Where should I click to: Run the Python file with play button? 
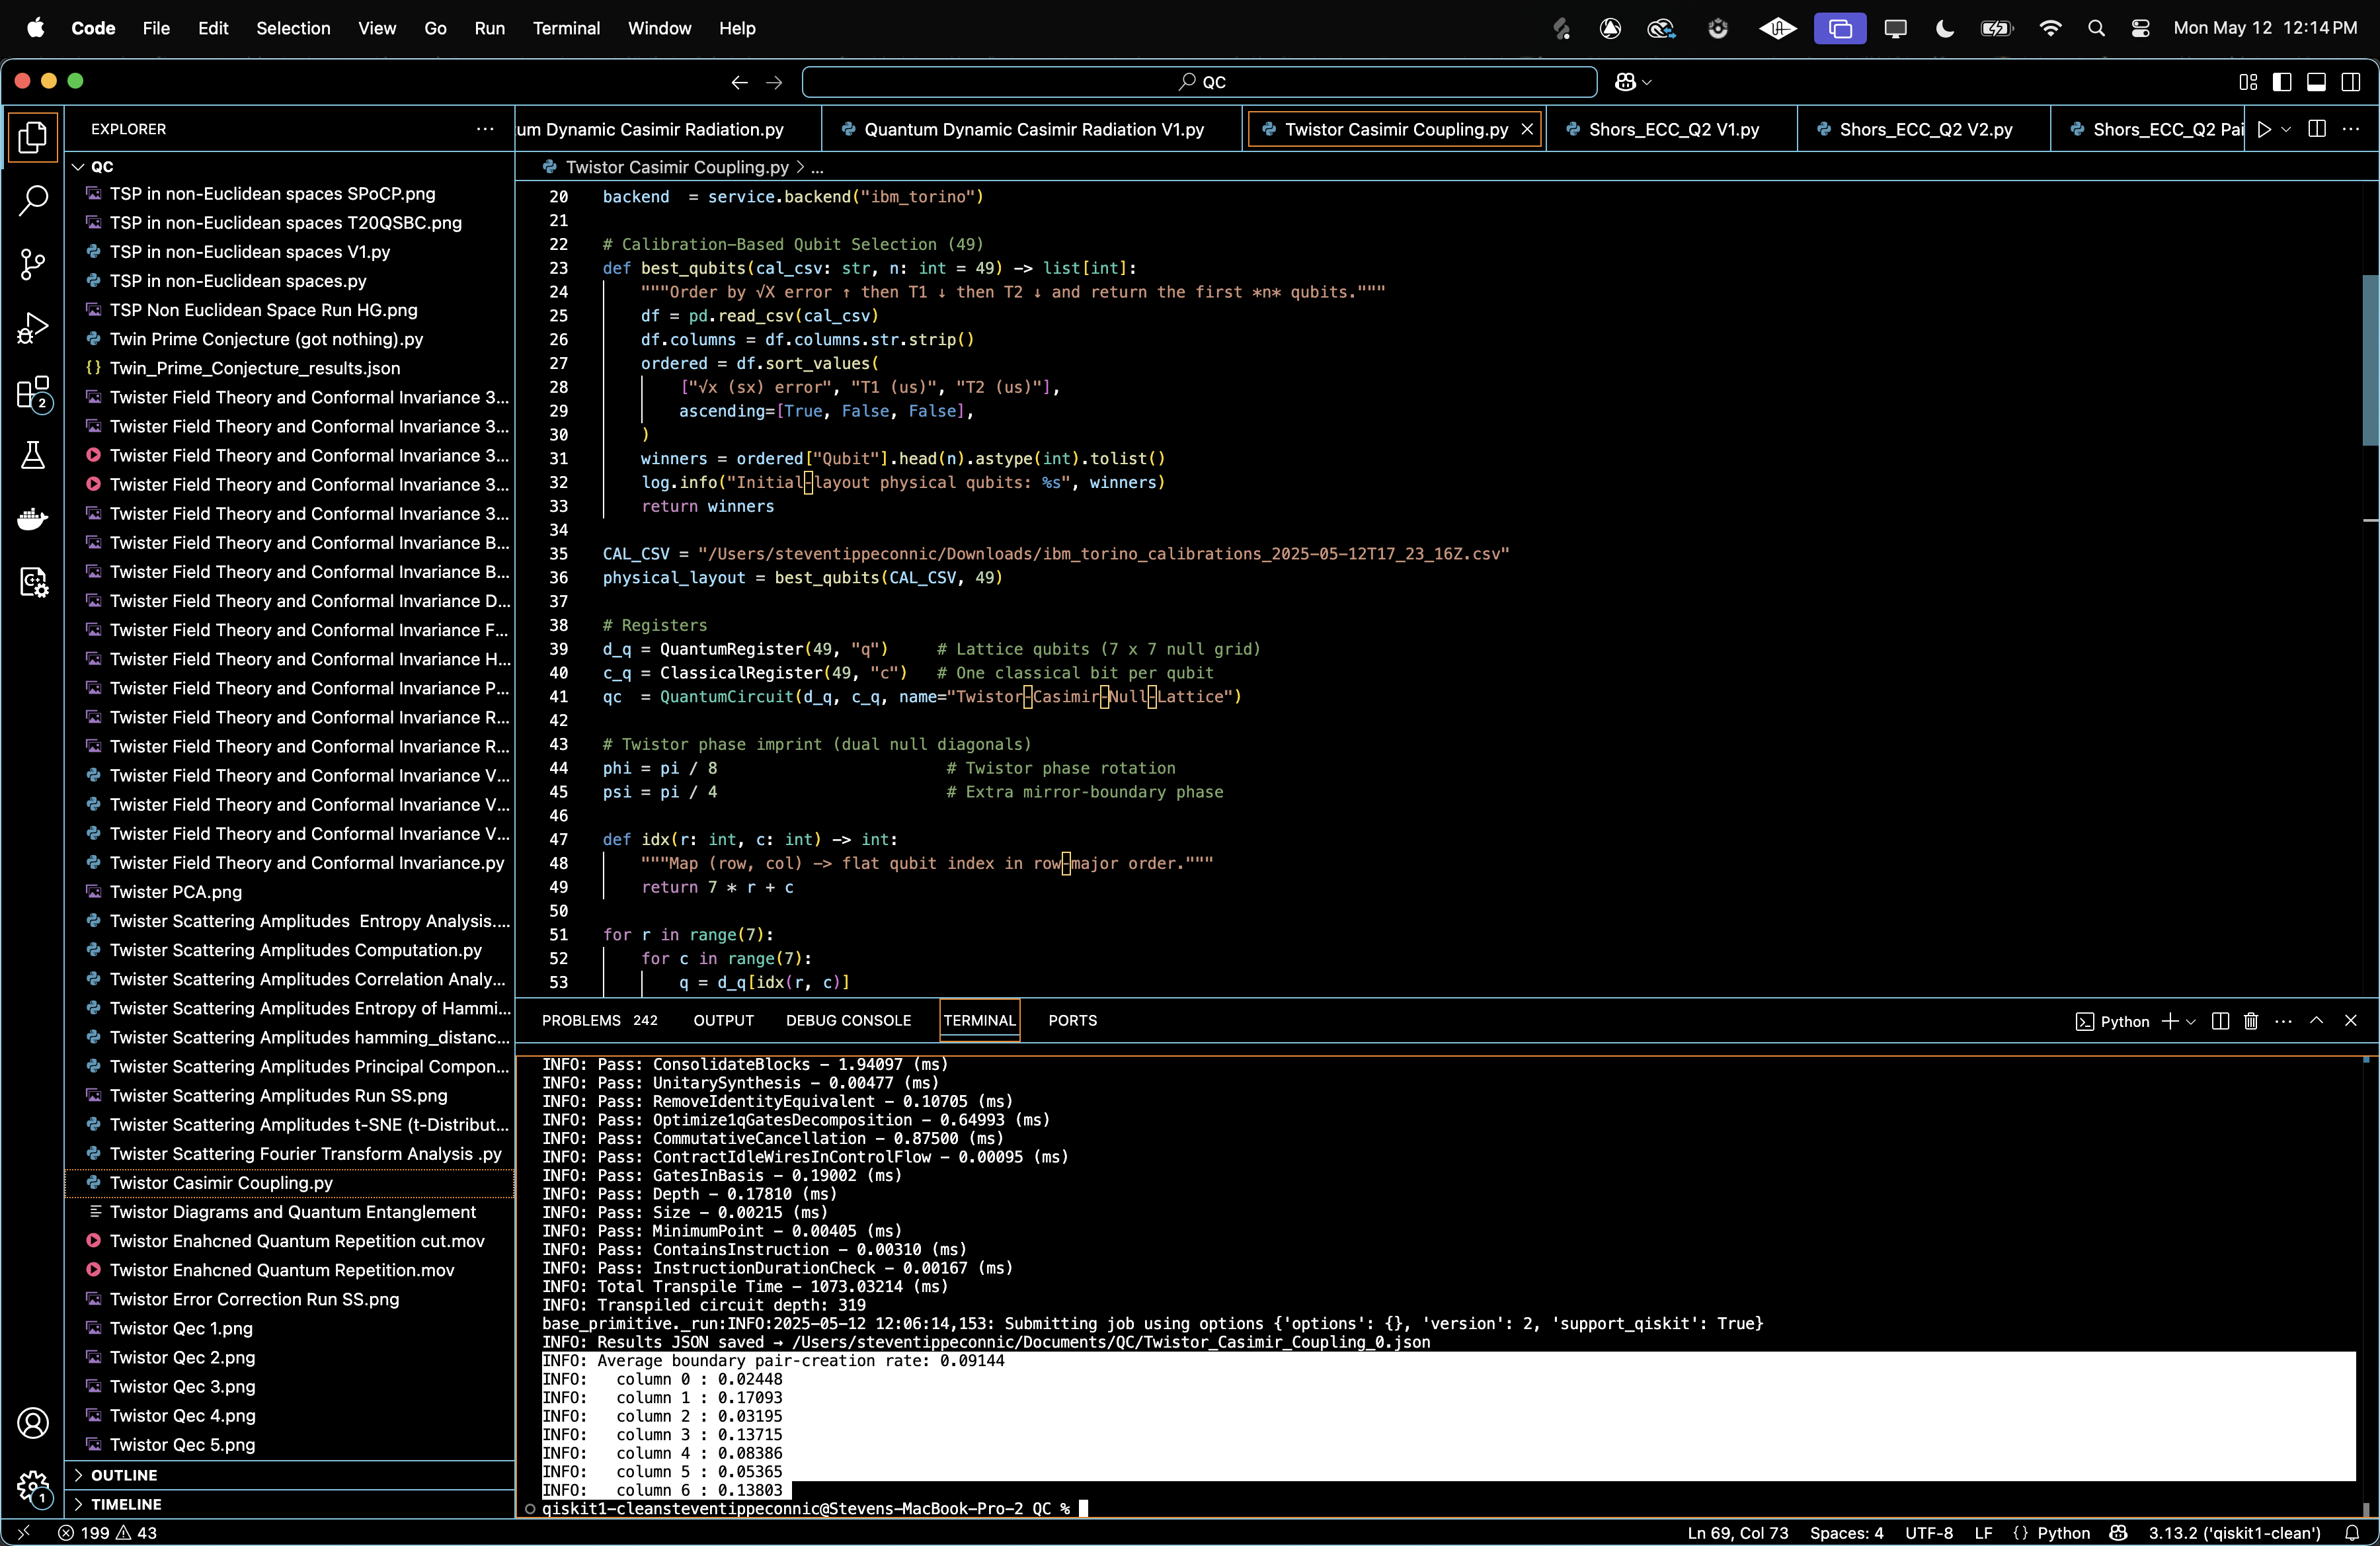pos(2264,129)
